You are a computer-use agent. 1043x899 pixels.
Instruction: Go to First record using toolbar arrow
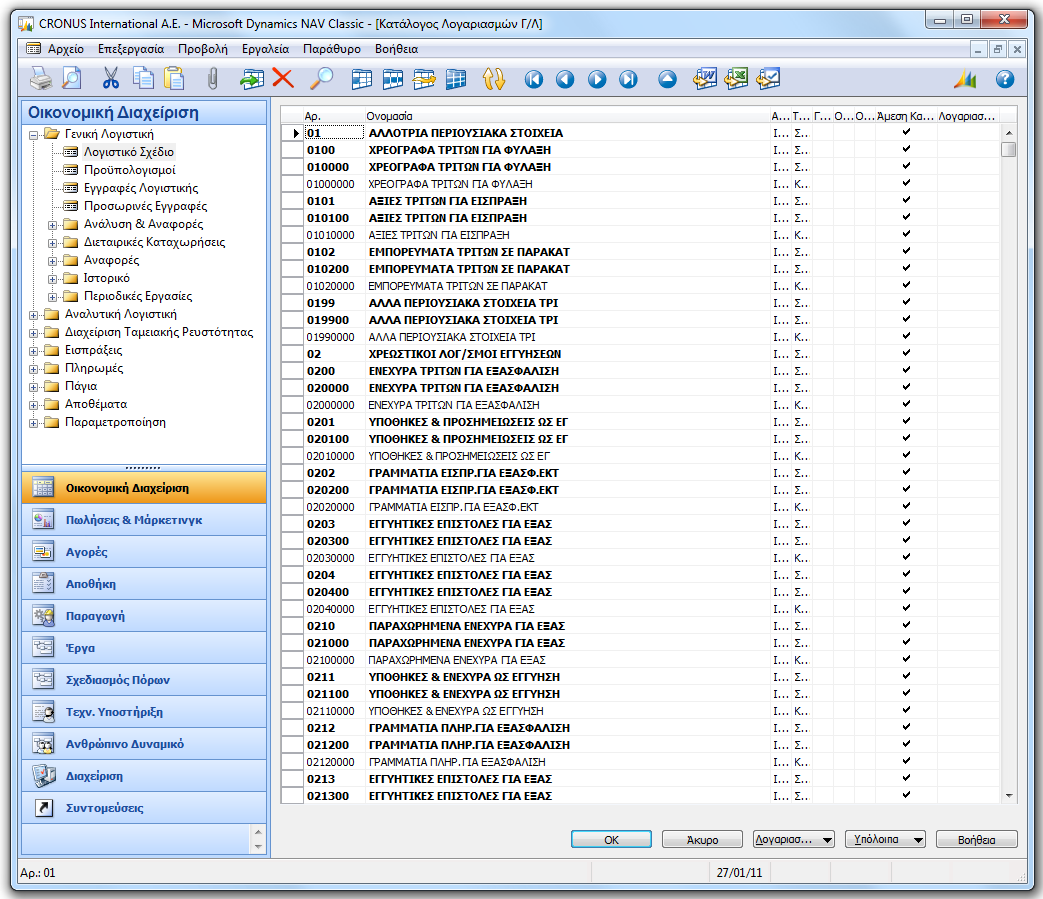[533, 80]
